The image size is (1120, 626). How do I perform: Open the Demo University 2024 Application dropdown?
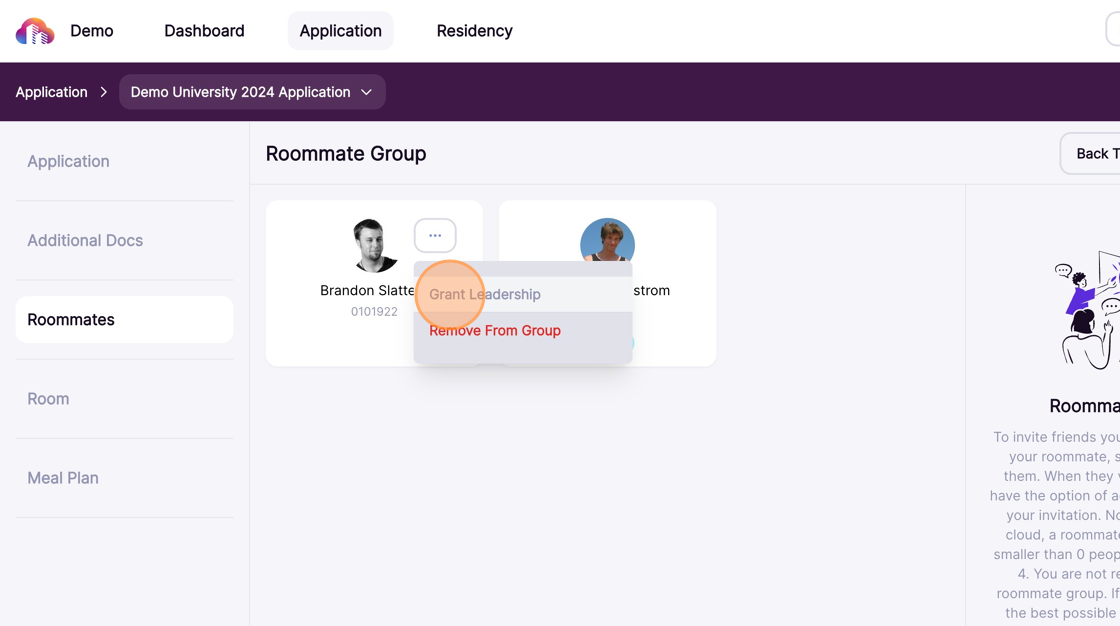[x=240, y=91]
